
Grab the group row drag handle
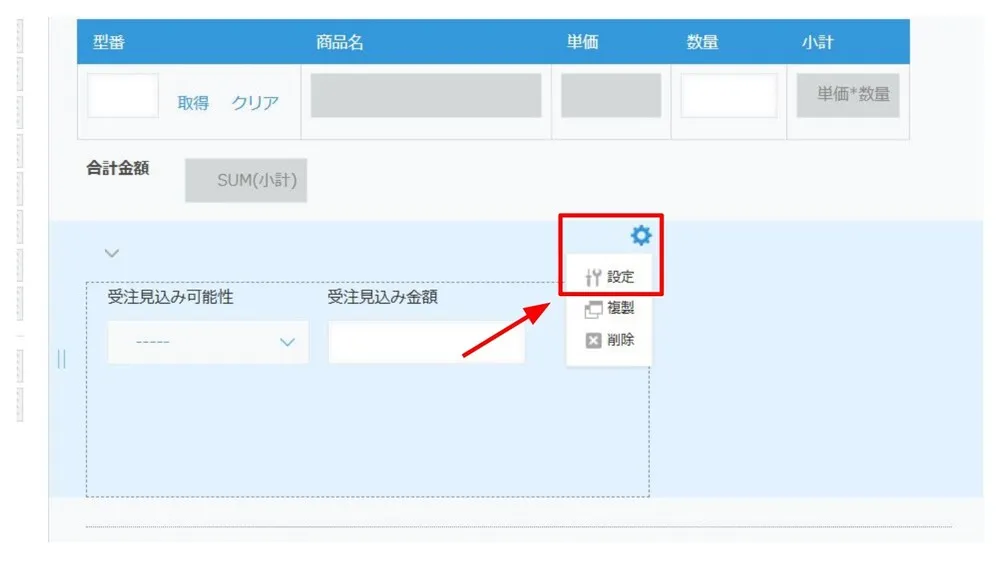61,359
